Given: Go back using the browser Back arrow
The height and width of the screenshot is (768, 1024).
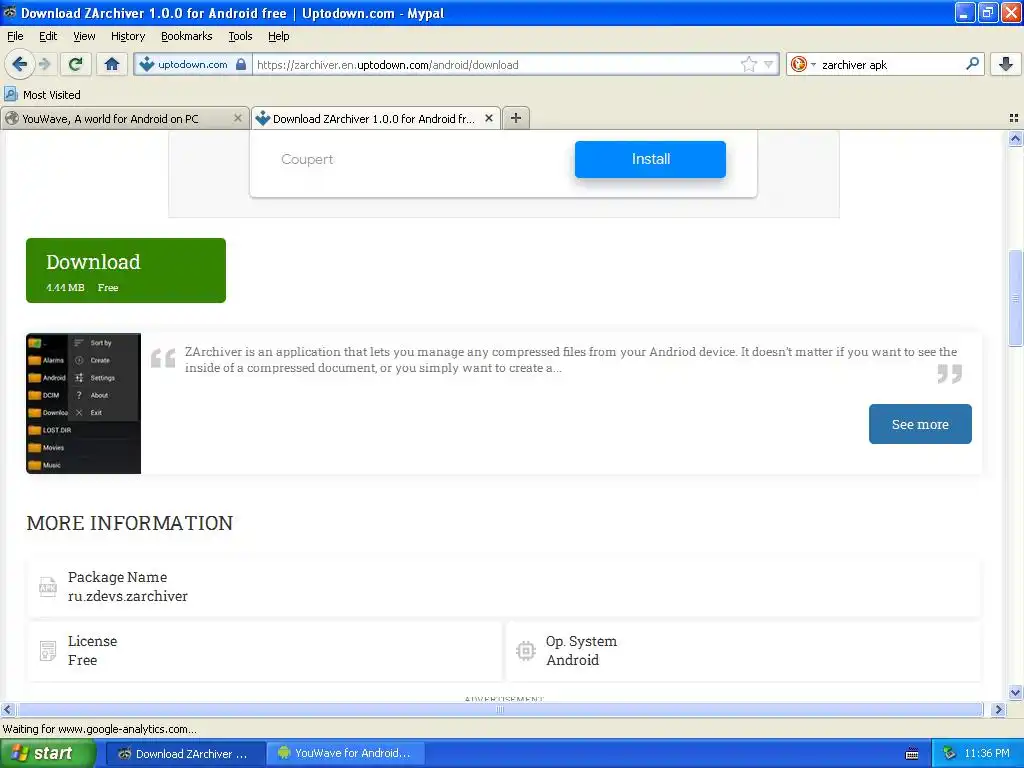Looking at the screenshot, I should point(19,64).
